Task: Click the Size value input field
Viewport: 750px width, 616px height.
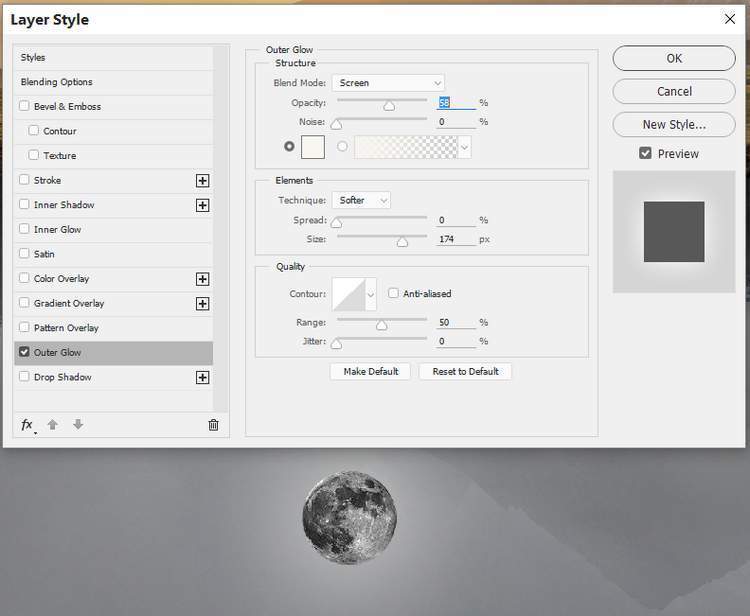Action: tap(455, 240)
